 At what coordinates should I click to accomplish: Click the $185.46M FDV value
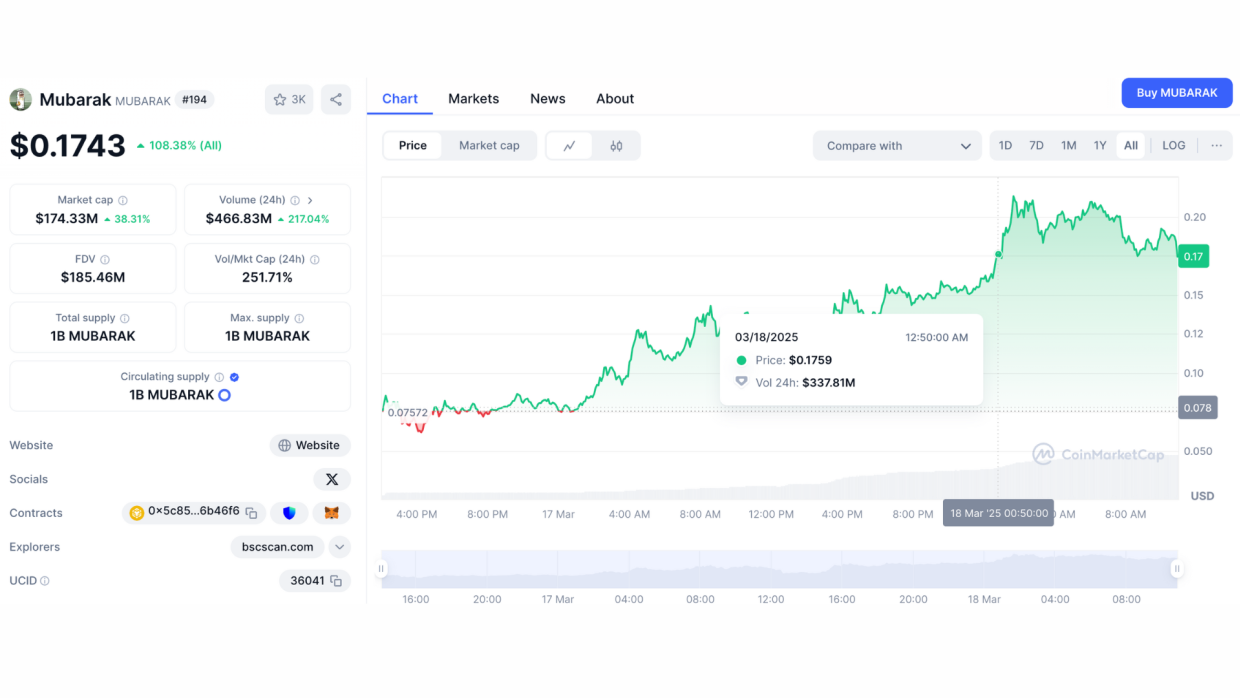(x=93, y=277)
